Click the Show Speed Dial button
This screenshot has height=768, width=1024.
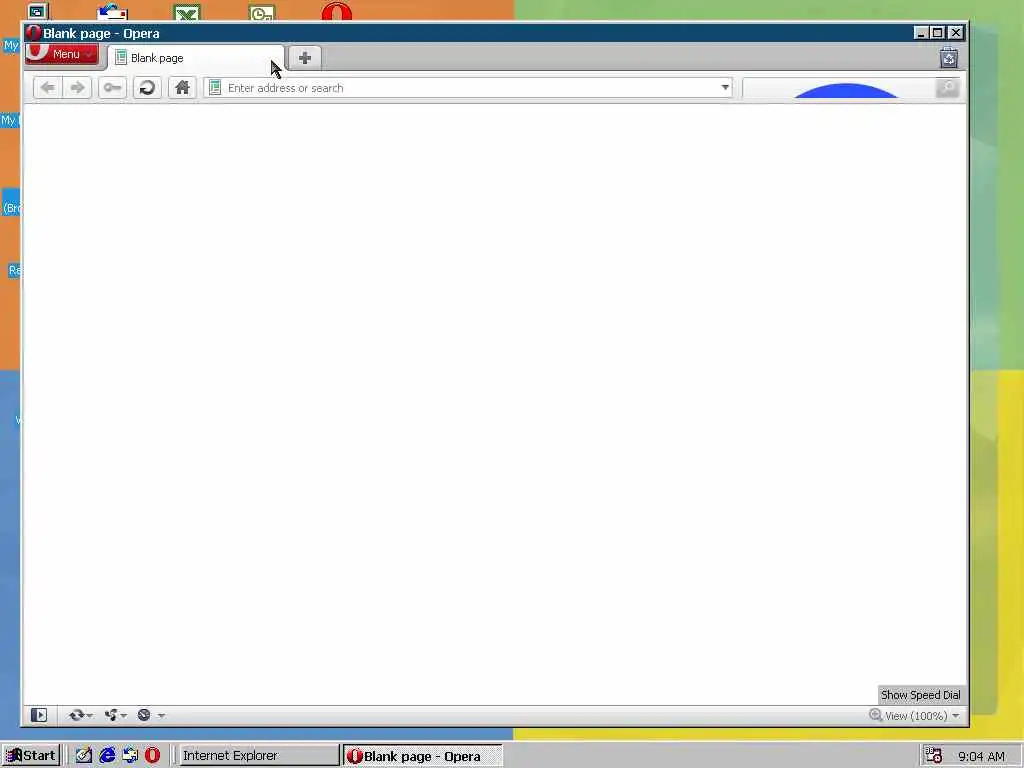(920, 695)
